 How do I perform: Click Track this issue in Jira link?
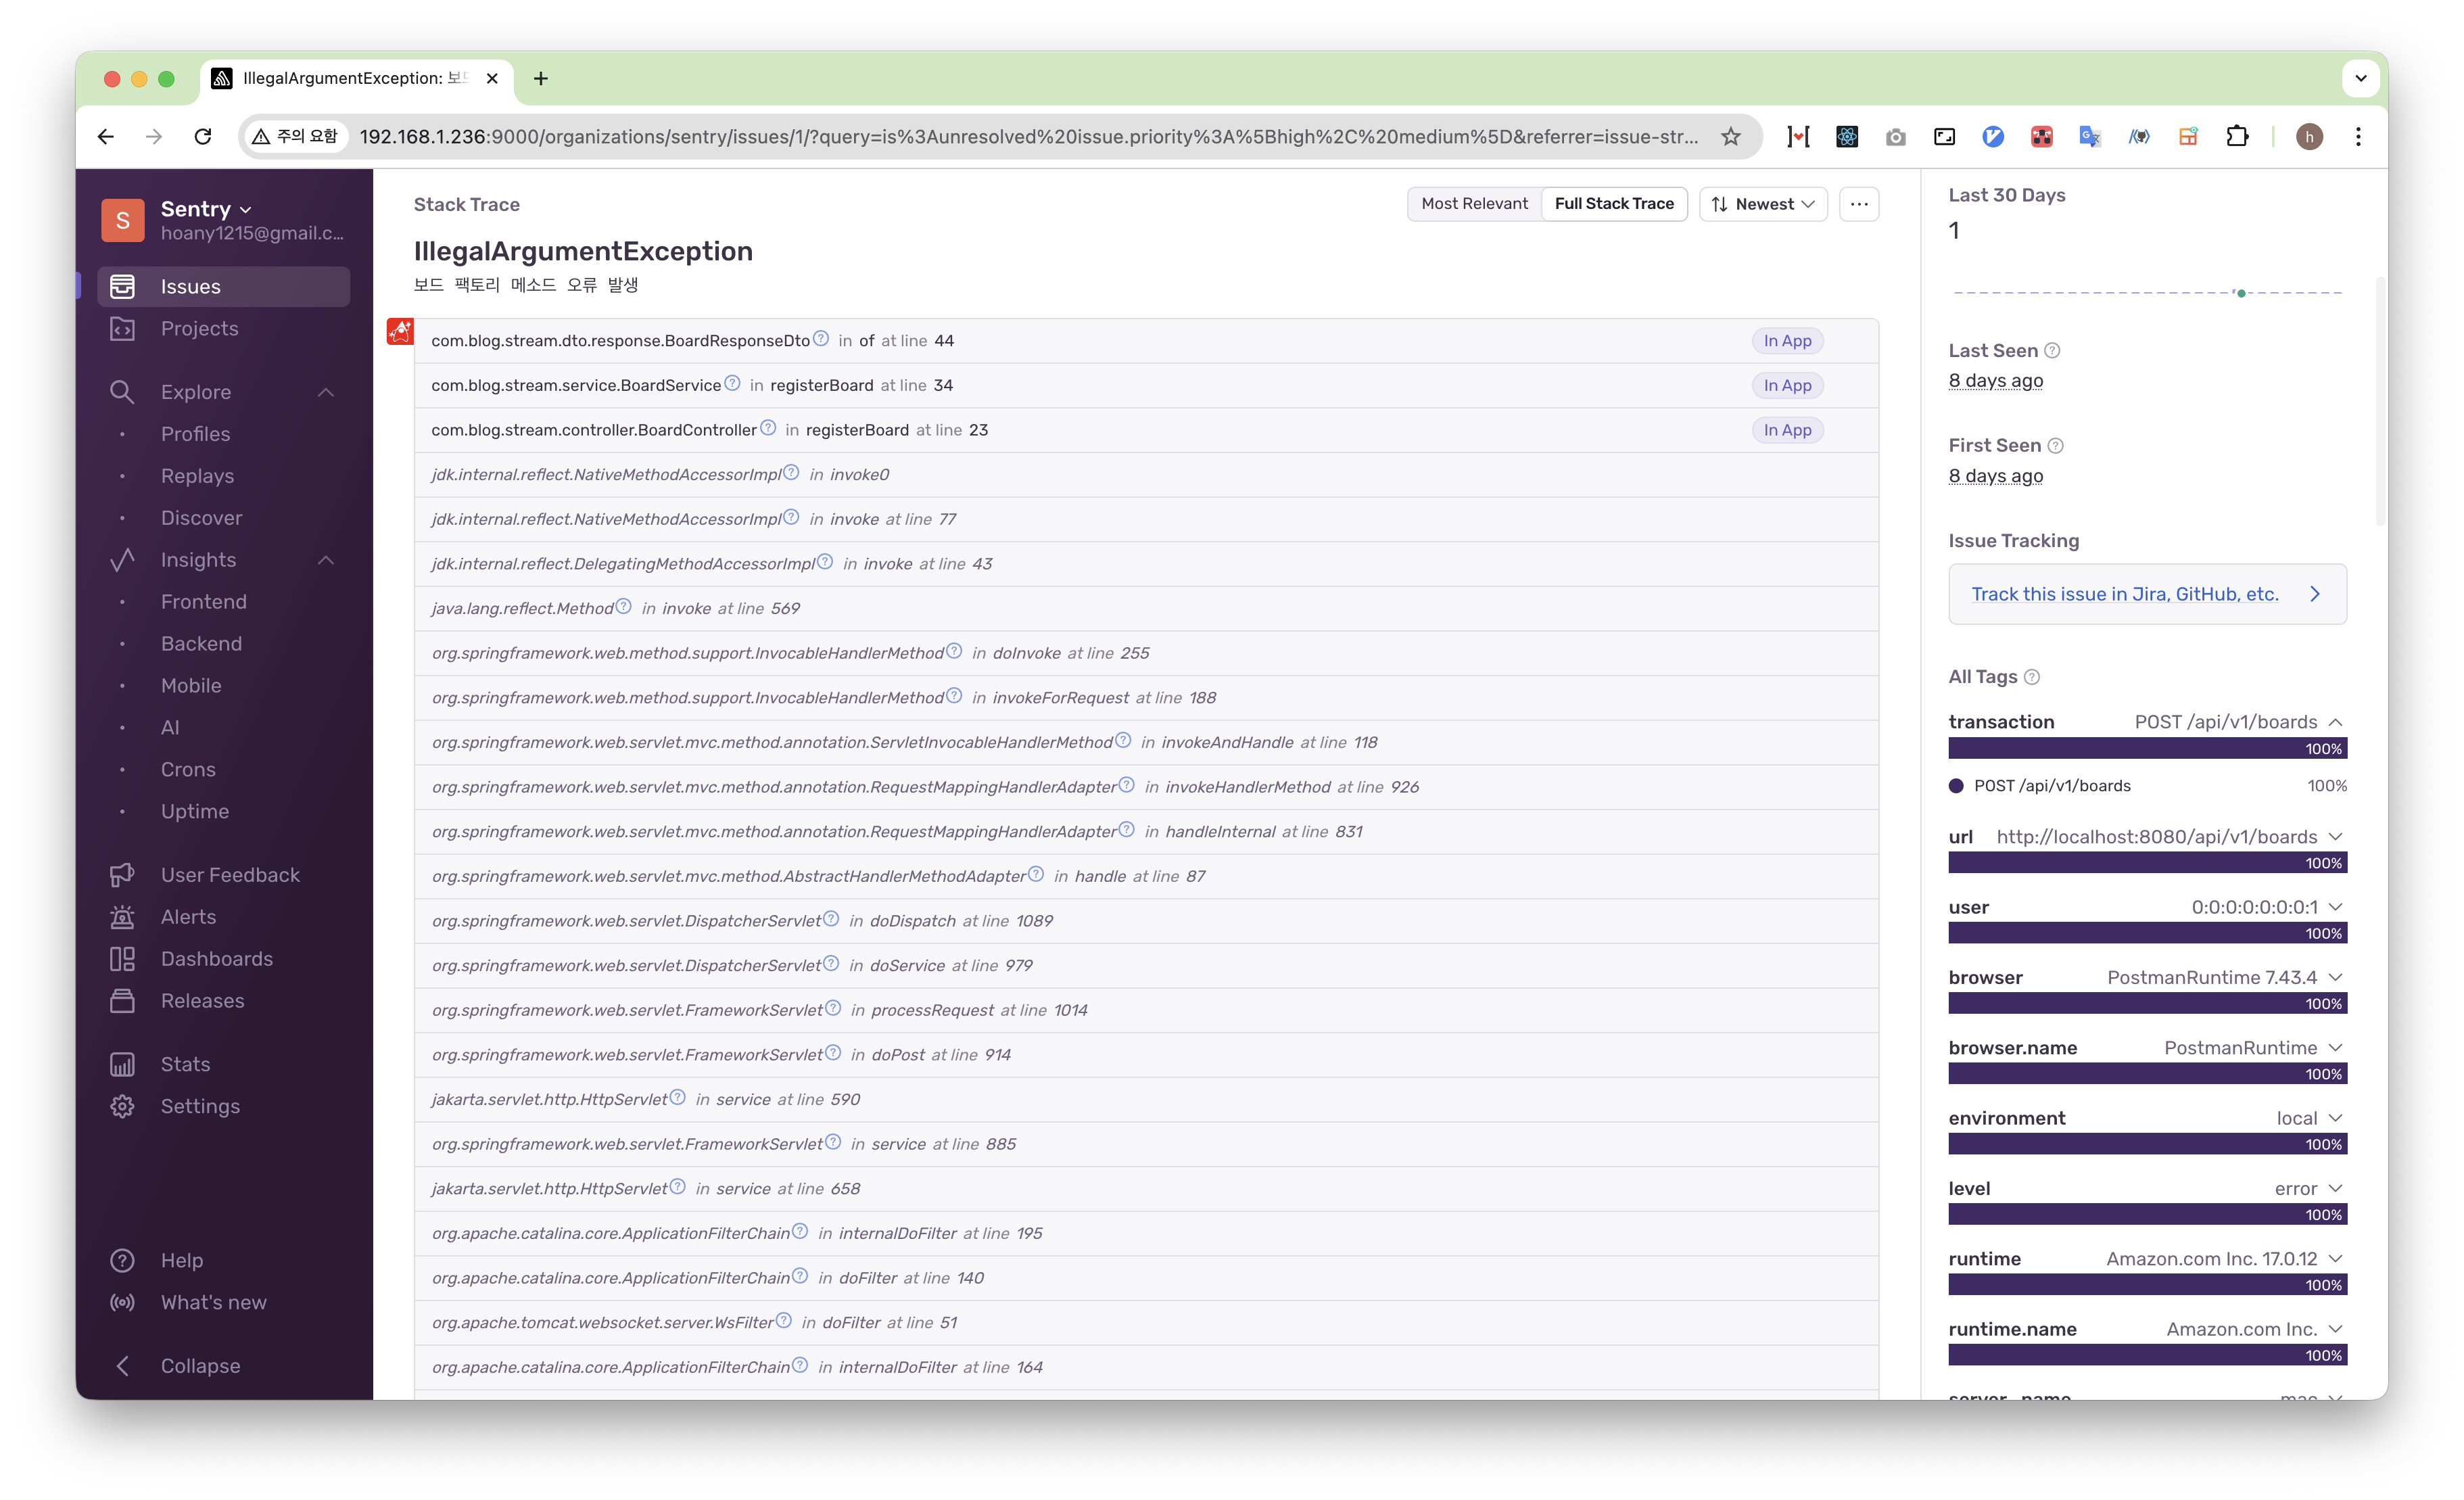[x=2124, y=594]
